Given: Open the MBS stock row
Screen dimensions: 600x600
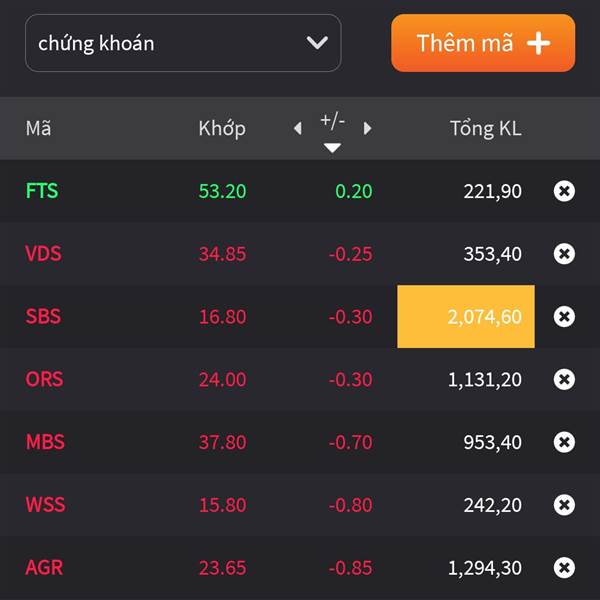Looking at the screenshot, I should (300, 442).
